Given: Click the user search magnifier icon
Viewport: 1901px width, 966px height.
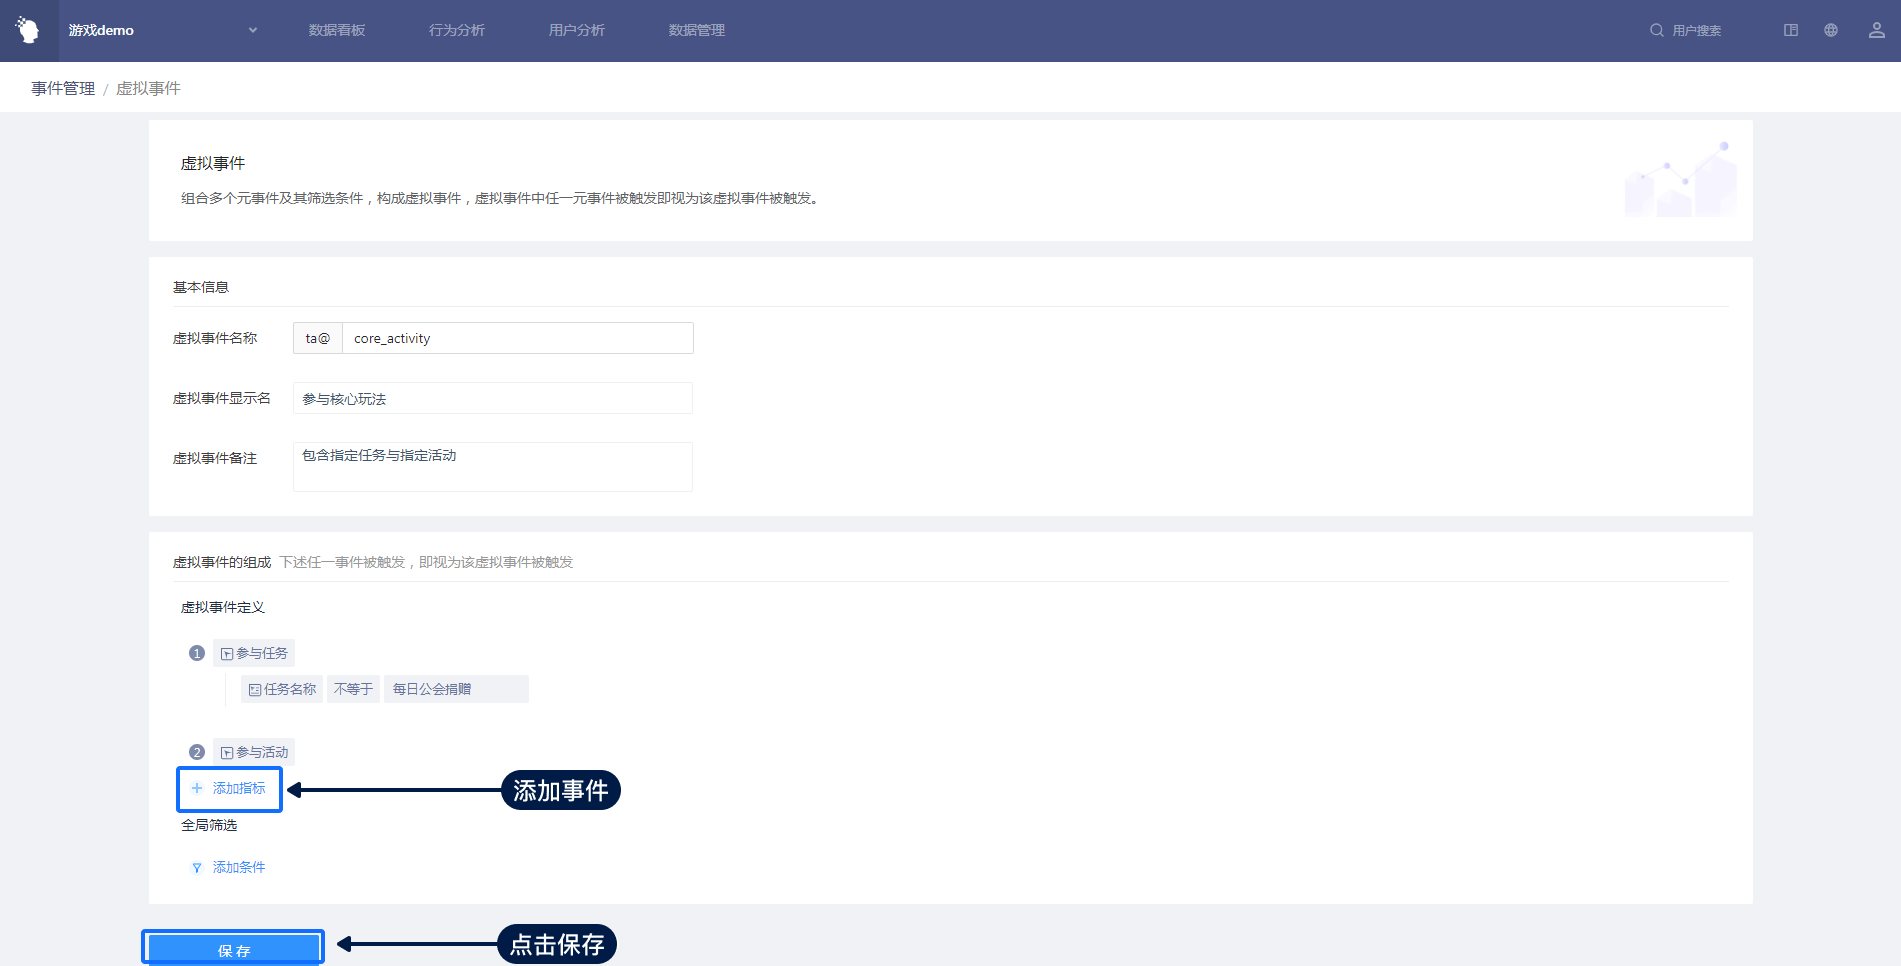Looking at the screenshot, I should pyautogui.click(x=1656, y=30).
